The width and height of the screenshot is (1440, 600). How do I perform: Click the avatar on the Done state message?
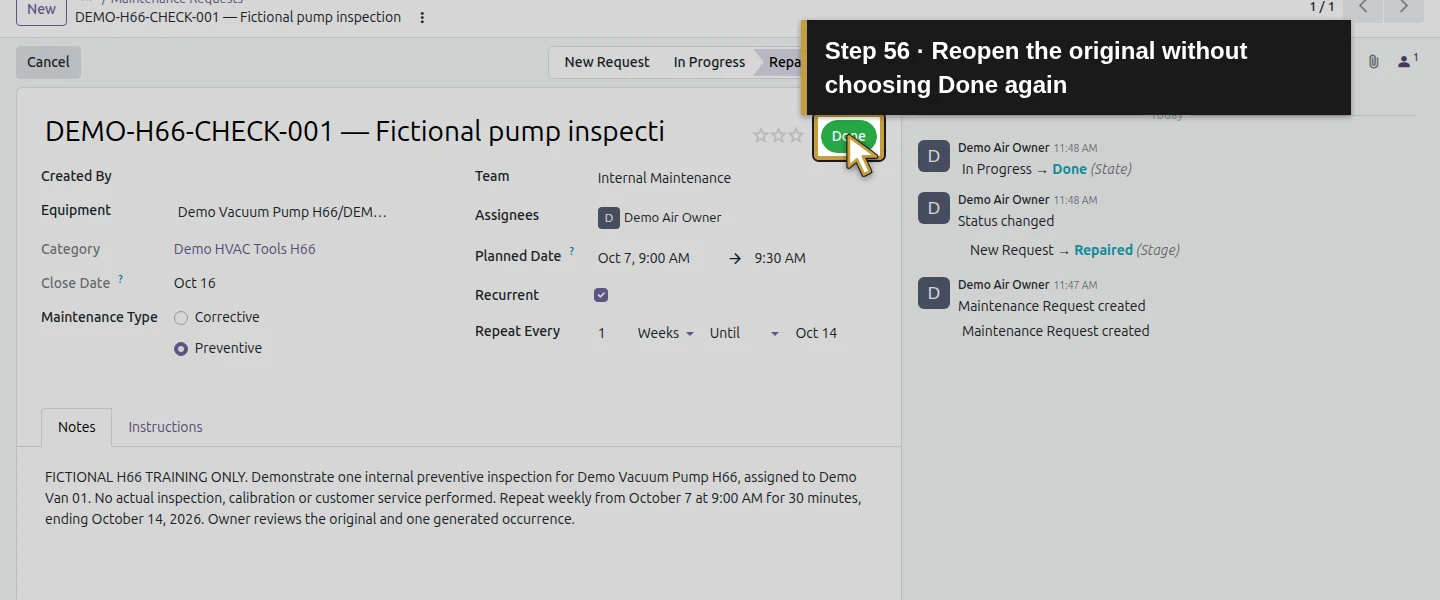coord(934,157)
